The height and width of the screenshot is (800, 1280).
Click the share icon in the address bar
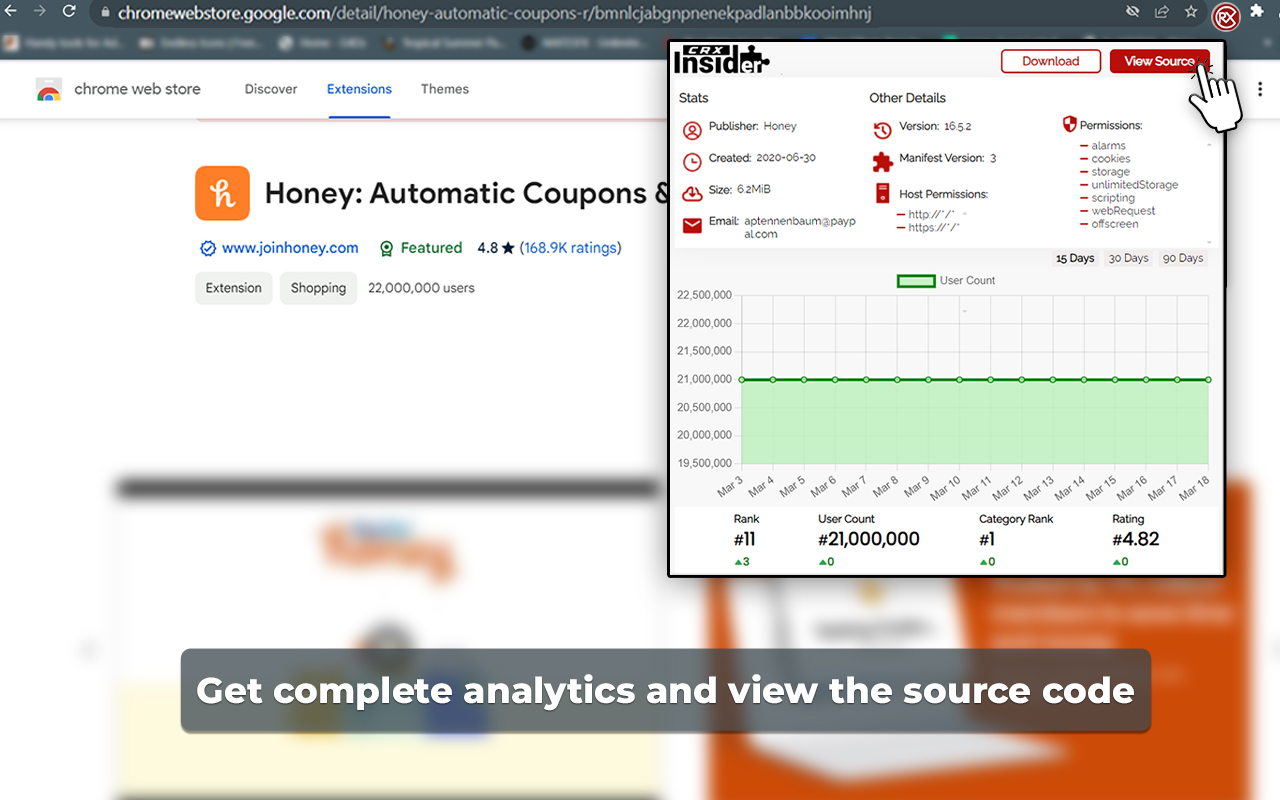(x=1161, y=12)
